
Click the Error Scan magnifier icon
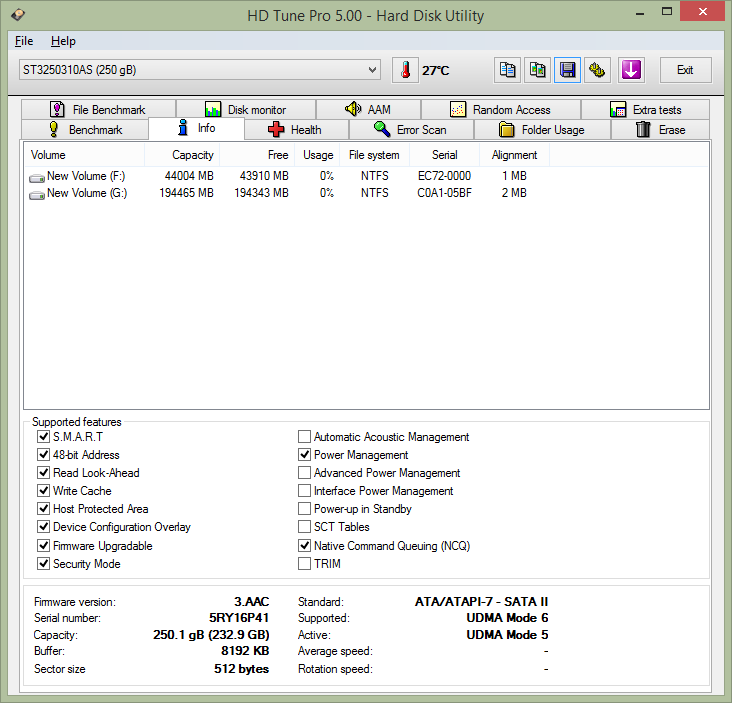[382, 129]
